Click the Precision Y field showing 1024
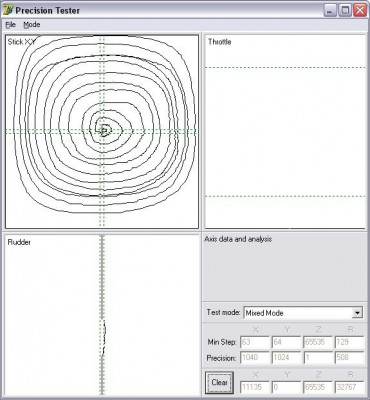 click(286, 358)
